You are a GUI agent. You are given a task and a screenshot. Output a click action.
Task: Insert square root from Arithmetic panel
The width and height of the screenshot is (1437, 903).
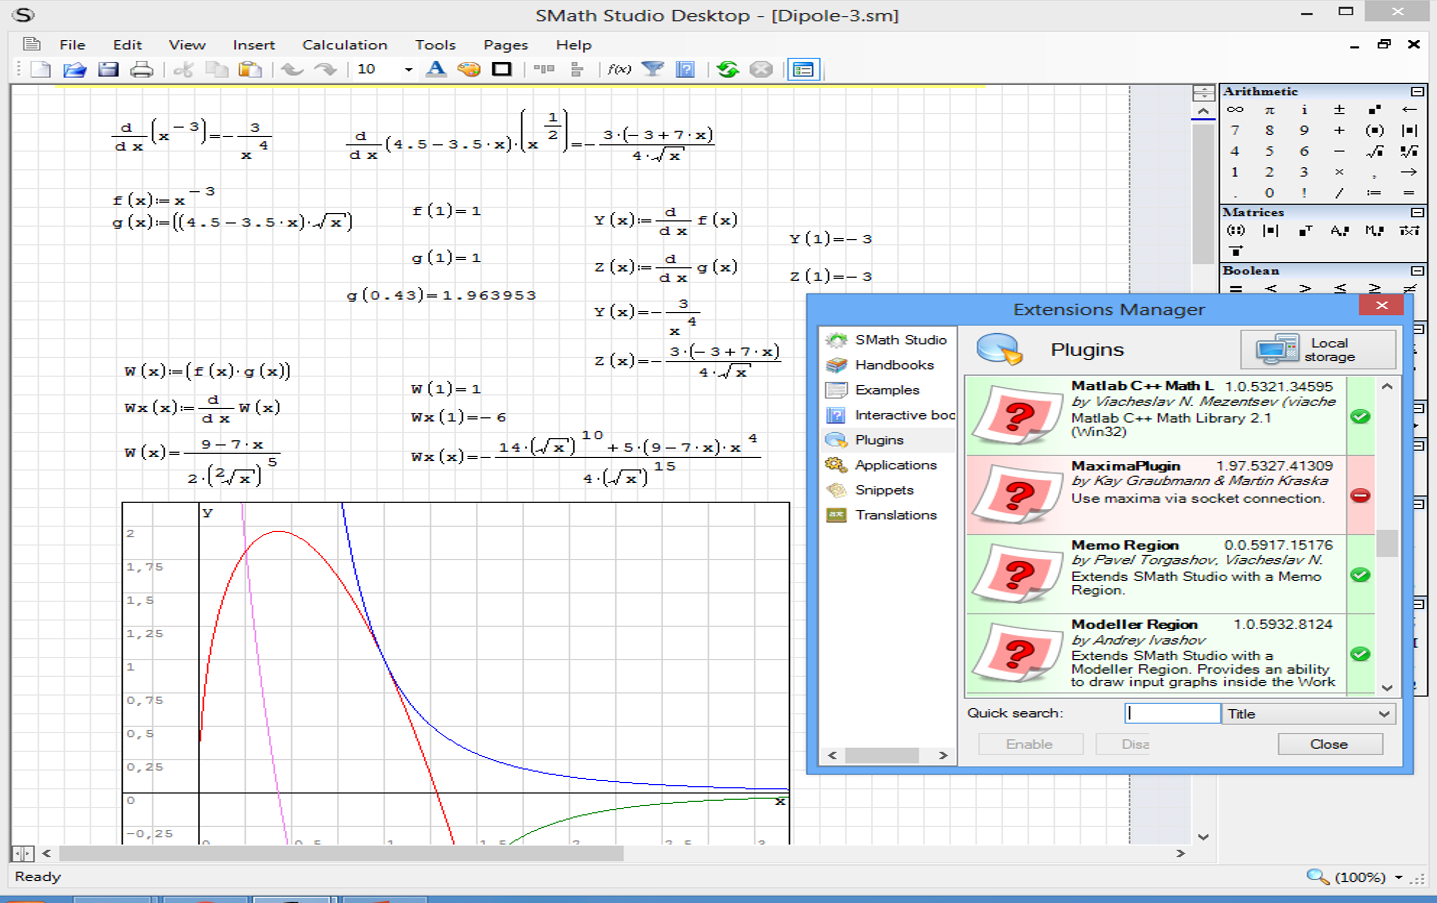click(1374, 151)
